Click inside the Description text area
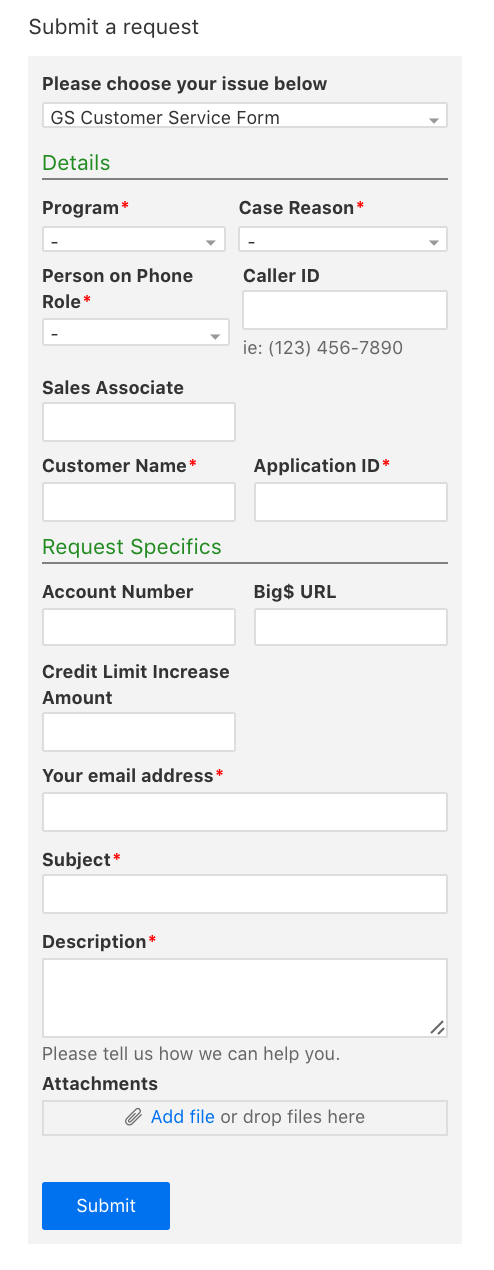Screen dimensions: 494x1270 pos(245,998)
